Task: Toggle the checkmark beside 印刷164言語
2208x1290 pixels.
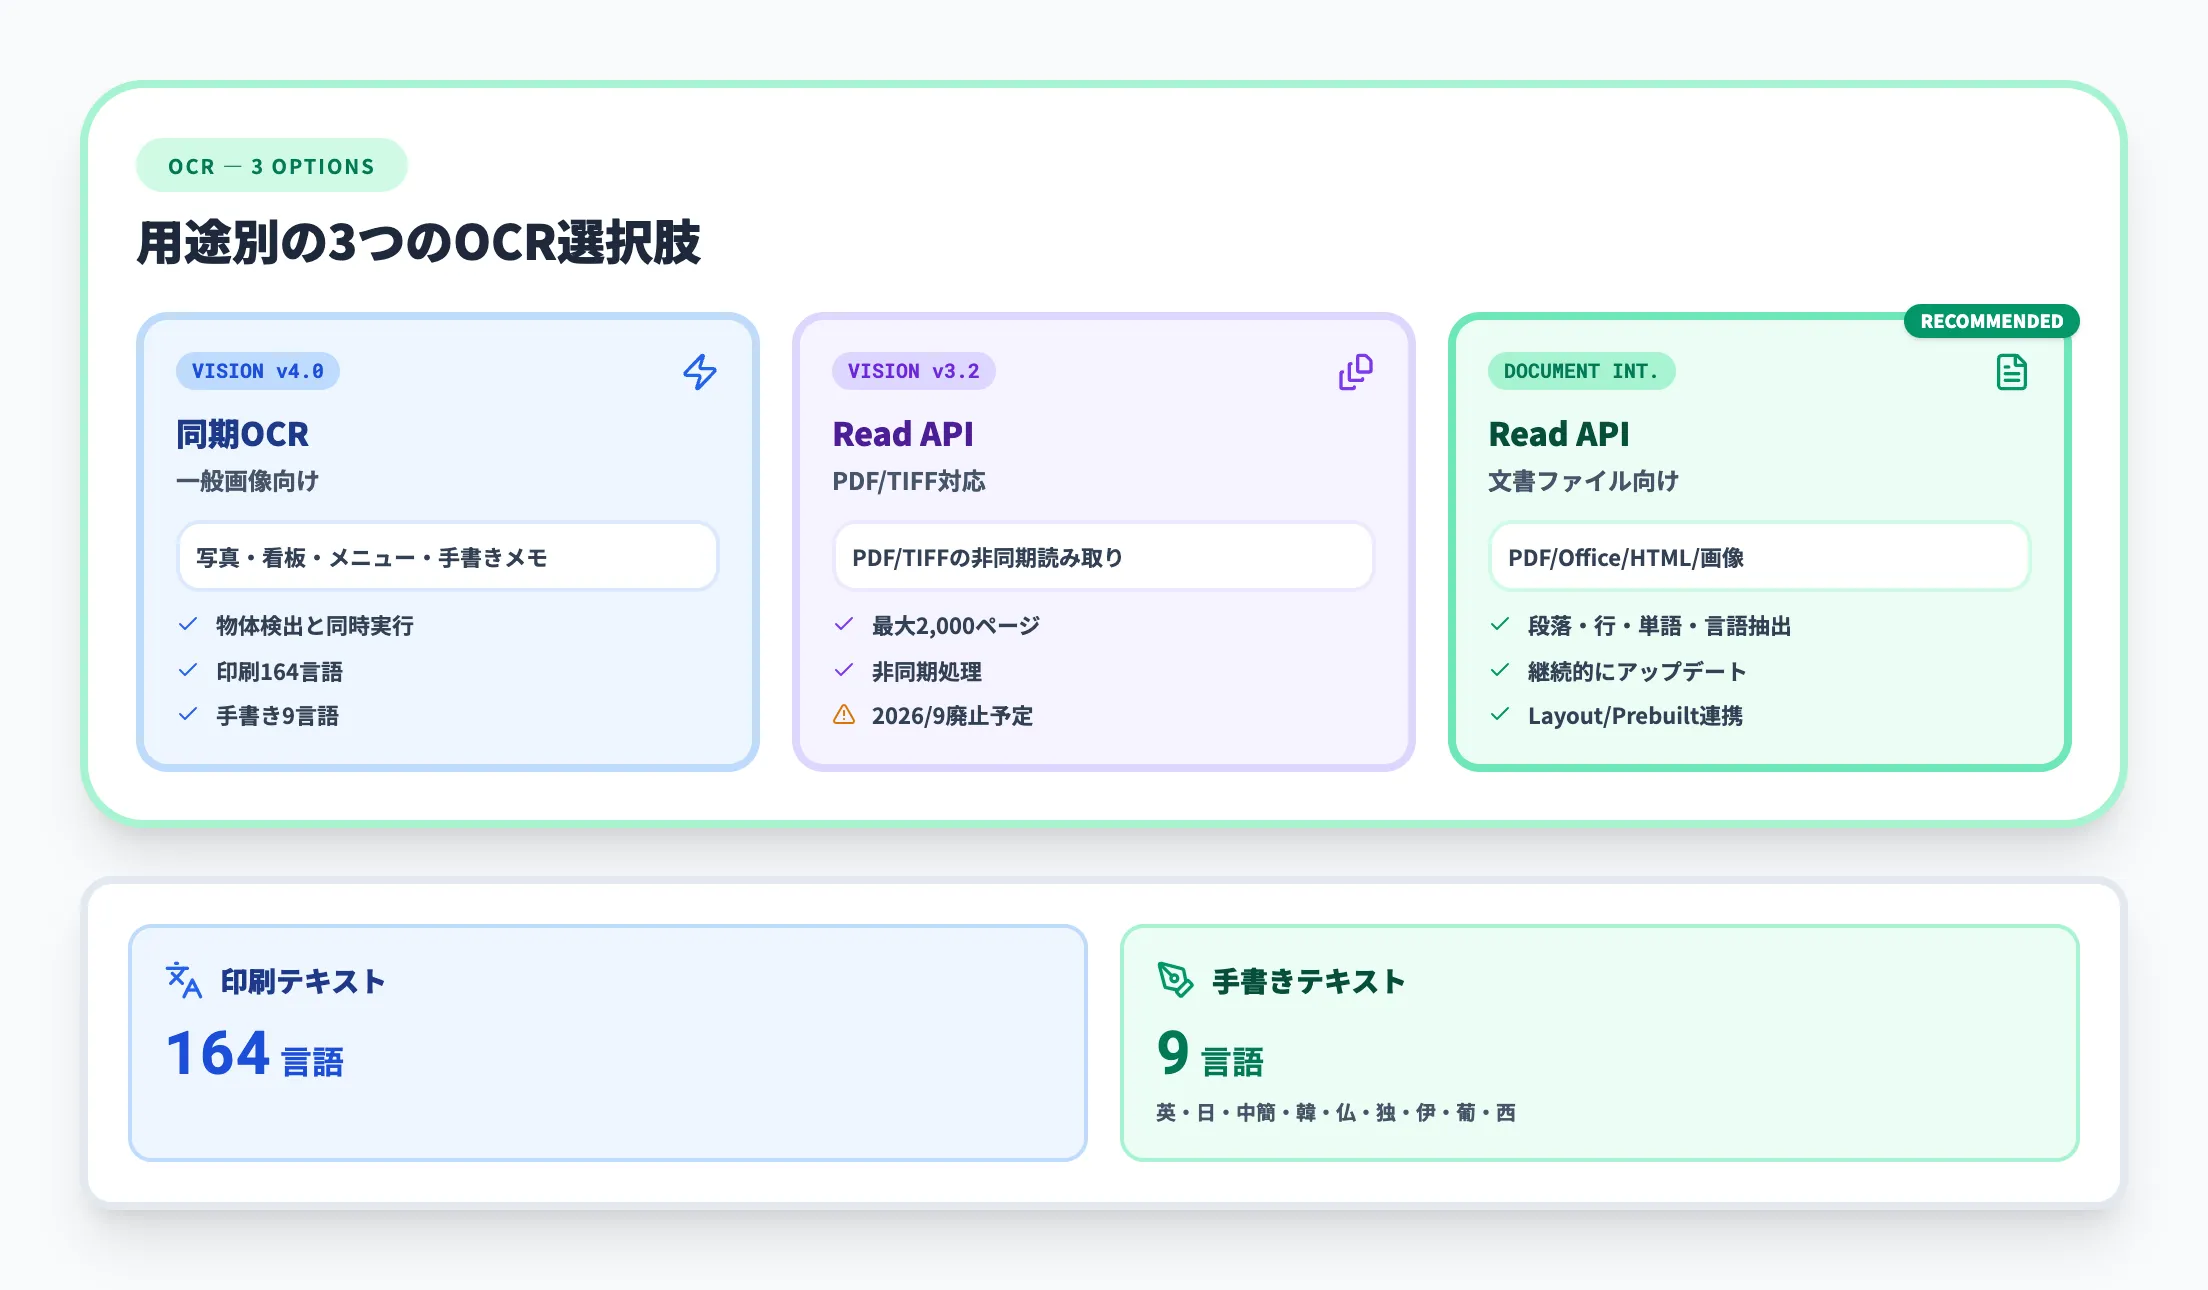Action: pos(187,671)
